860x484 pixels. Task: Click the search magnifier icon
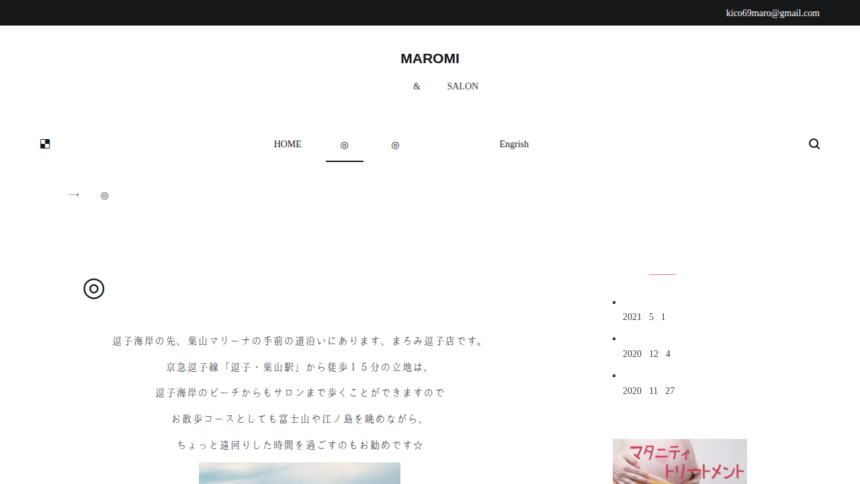[814, 144]
